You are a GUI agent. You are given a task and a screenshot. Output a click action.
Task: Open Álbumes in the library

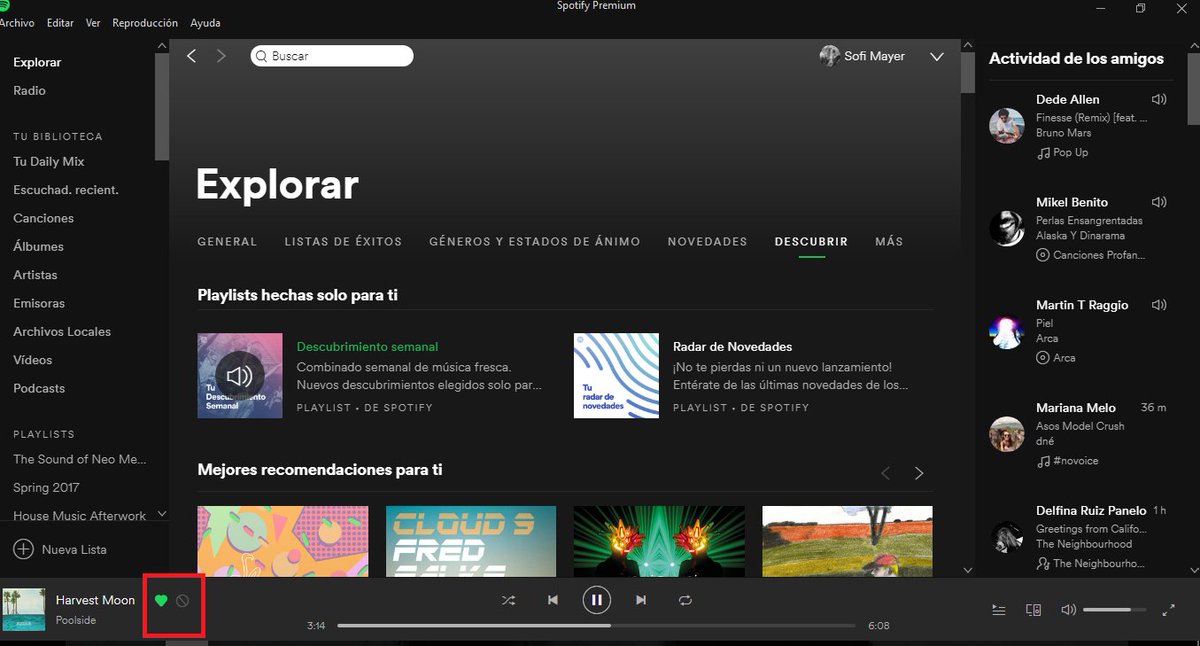[x=38, y=246]
